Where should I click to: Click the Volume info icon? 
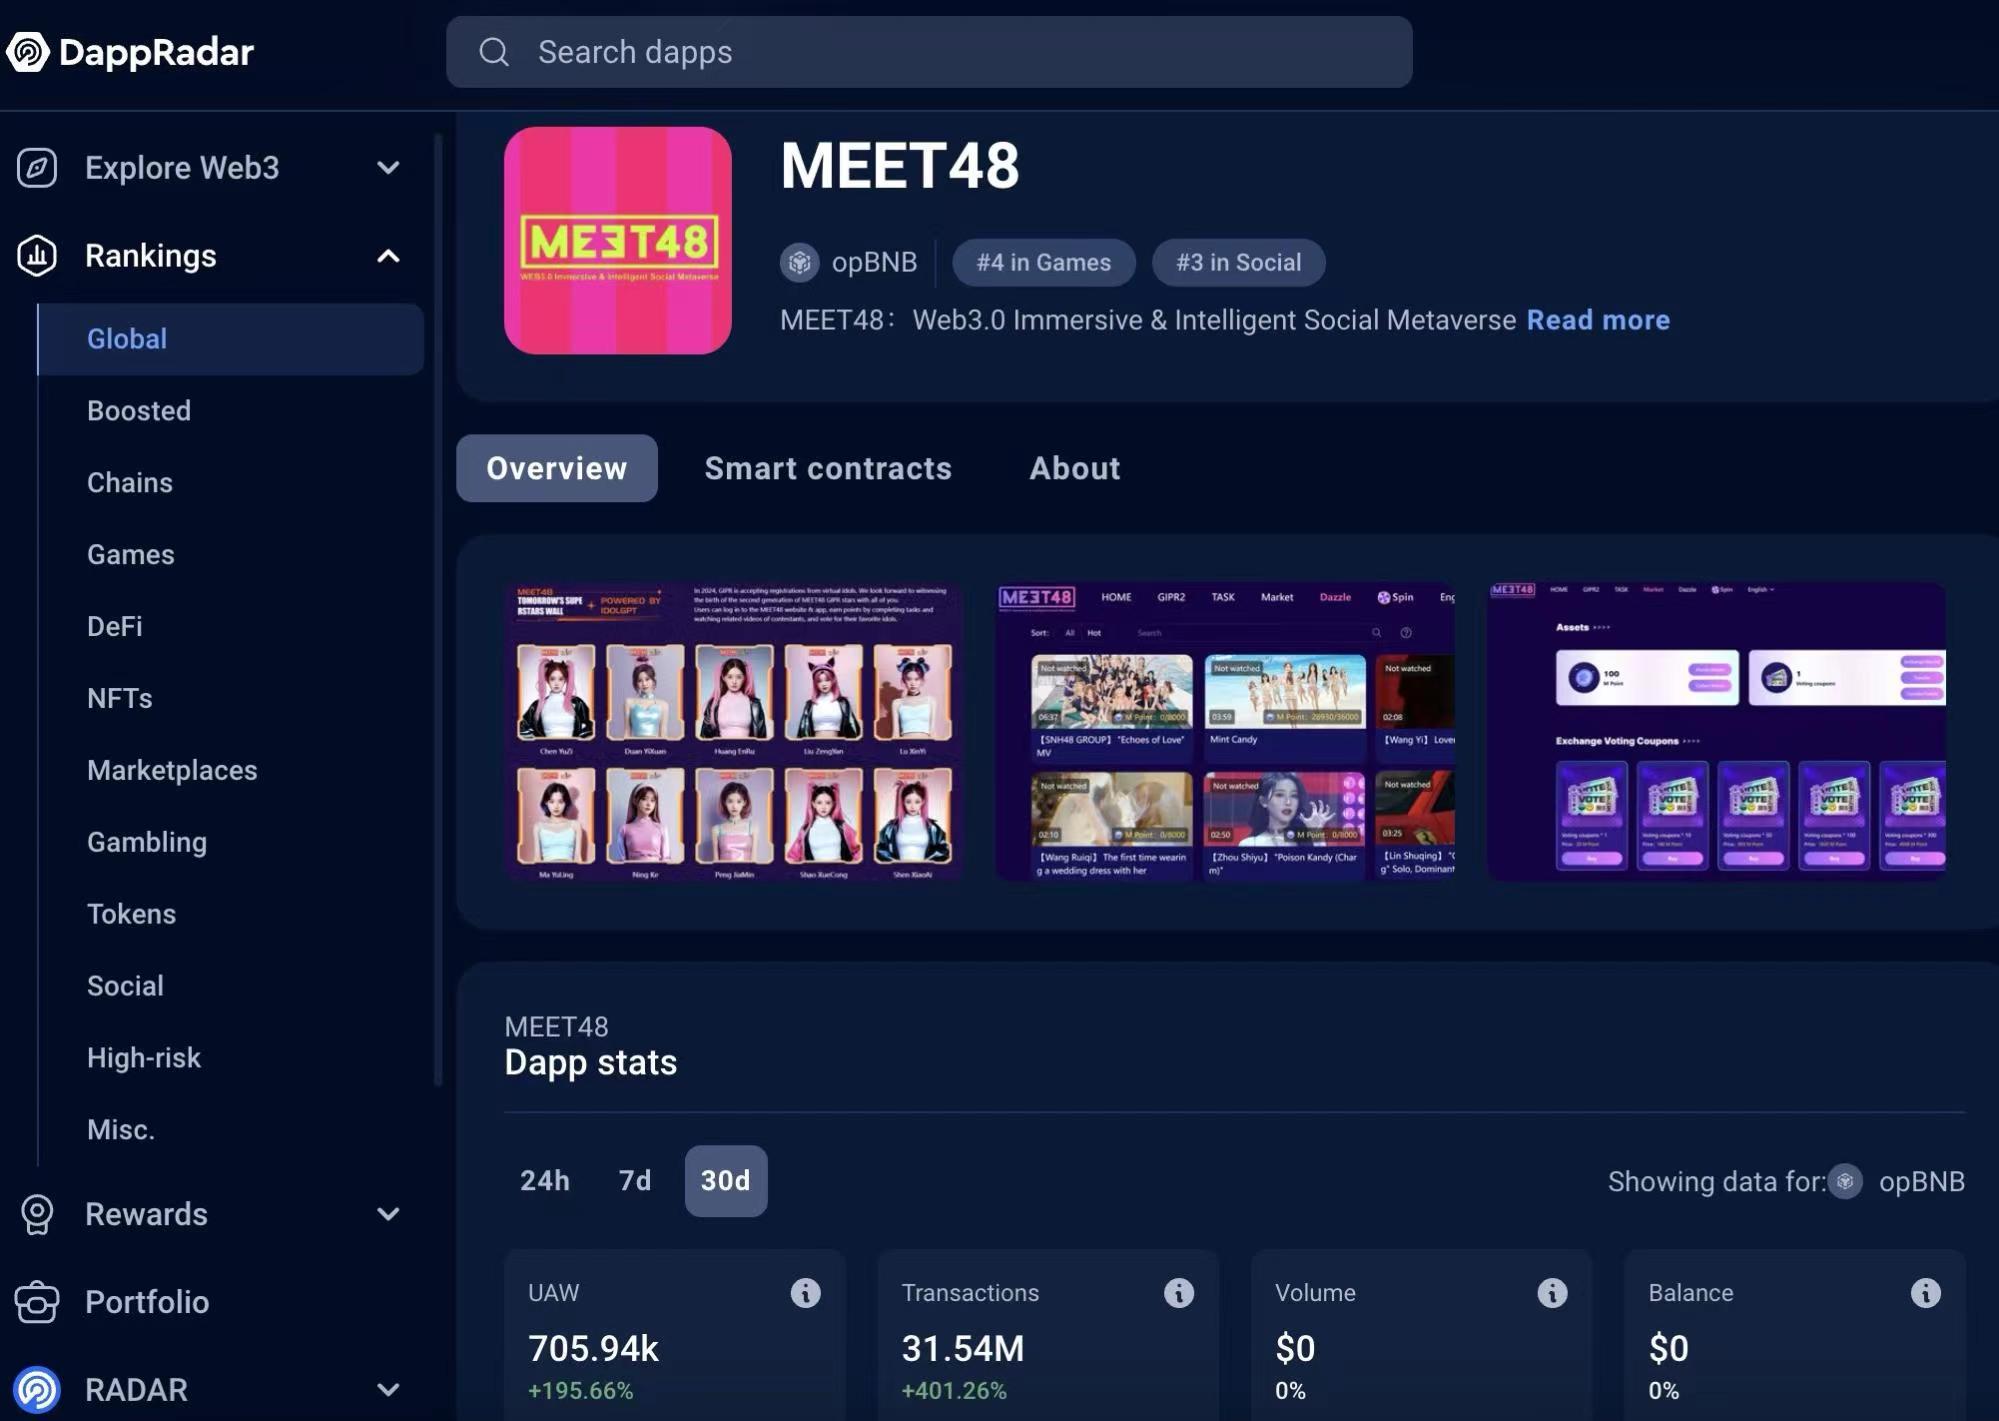[x=1553, y=1292]
